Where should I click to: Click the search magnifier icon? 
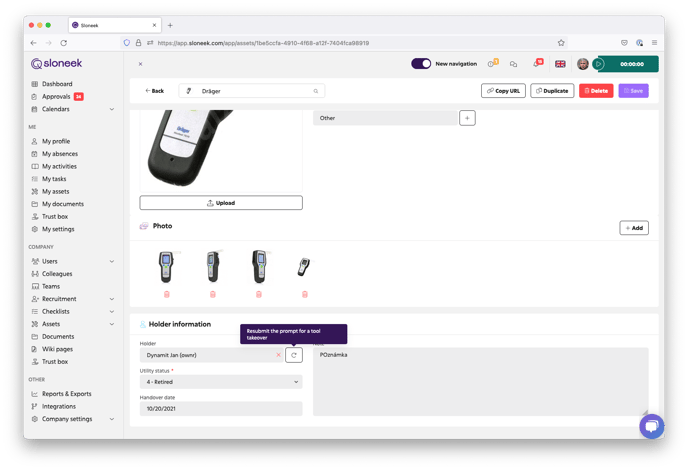click(x=315, y=91)
